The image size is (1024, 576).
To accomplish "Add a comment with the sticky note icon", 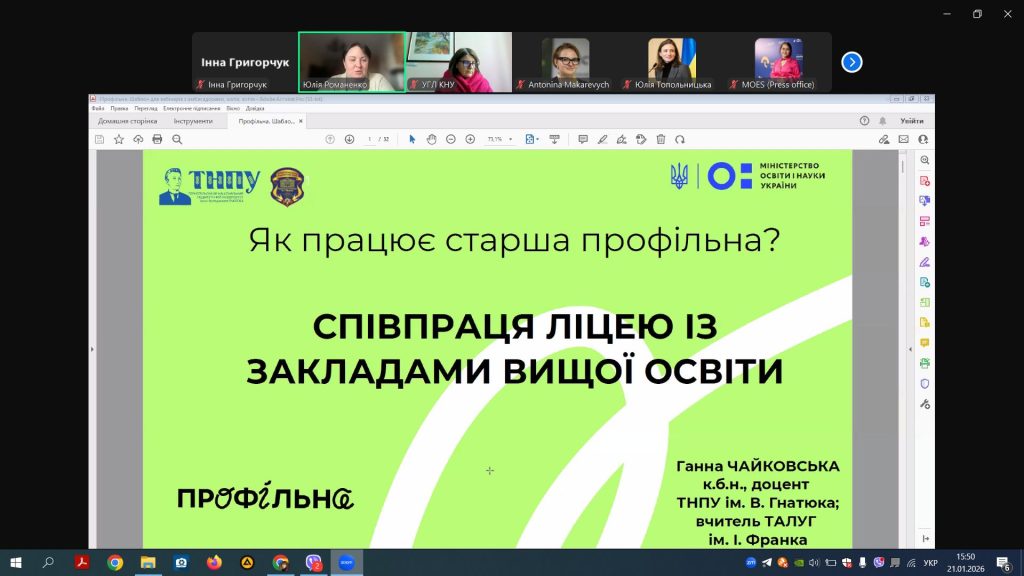I will click(x=583, y=139).
